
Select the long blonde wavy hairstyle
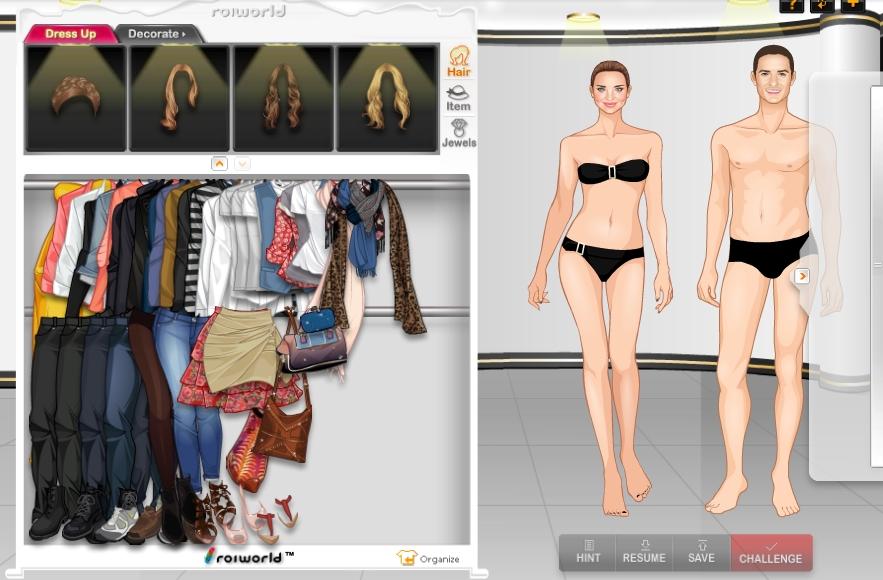tap(387, 98)
